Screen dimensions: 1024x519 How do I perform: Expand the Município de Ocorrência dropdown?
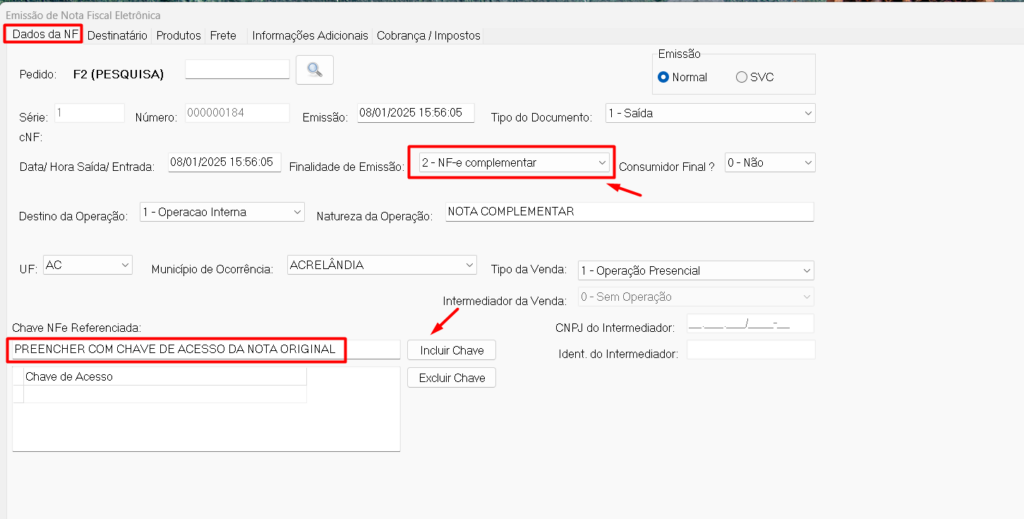[381, 265]
